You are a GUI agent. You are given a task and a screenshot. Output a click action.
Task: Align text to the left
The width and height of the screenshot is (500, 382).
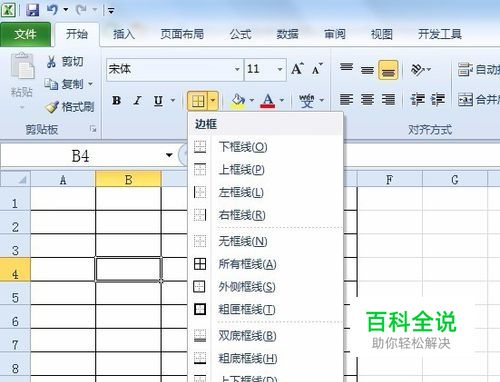tap(346, 99)
